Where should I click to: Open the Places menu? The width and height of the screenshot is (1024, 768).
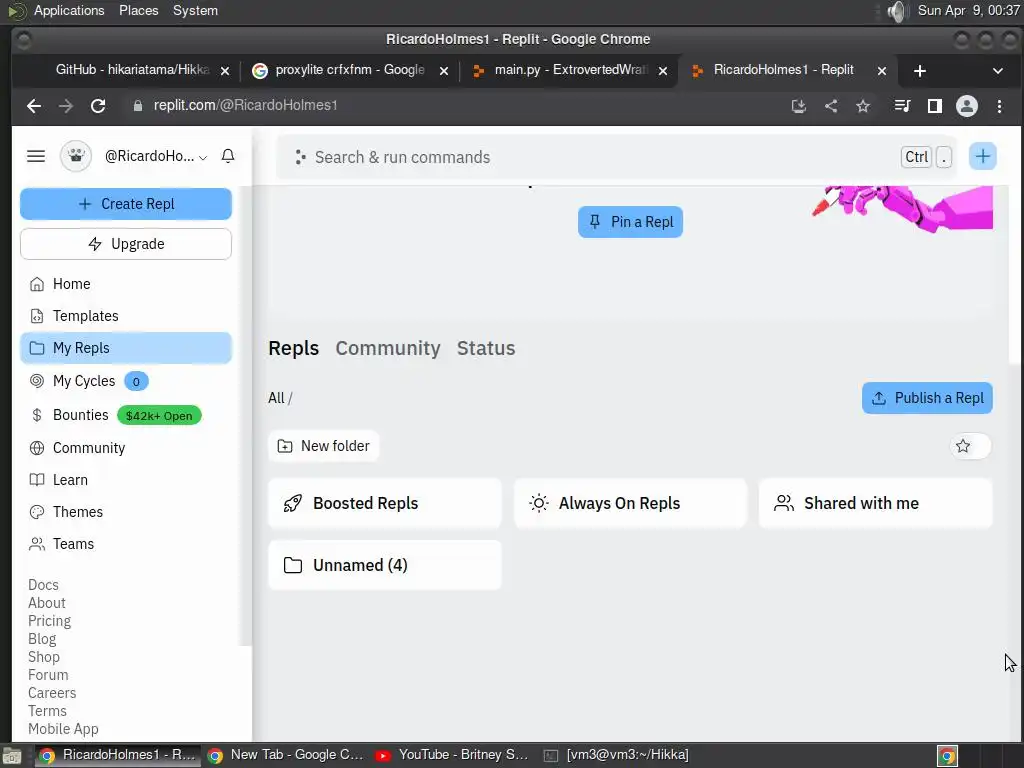(138, 10)
